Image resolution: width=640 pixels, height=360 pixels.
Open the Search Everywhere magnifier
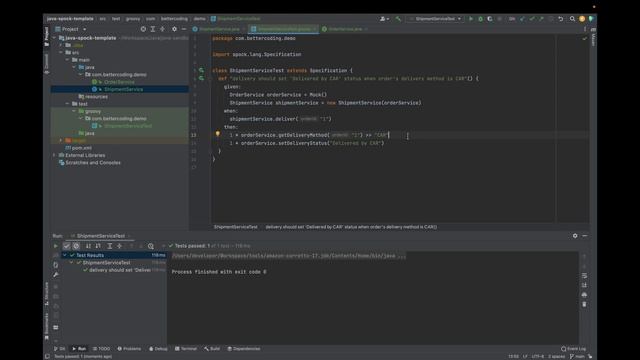tap(572, 19)
